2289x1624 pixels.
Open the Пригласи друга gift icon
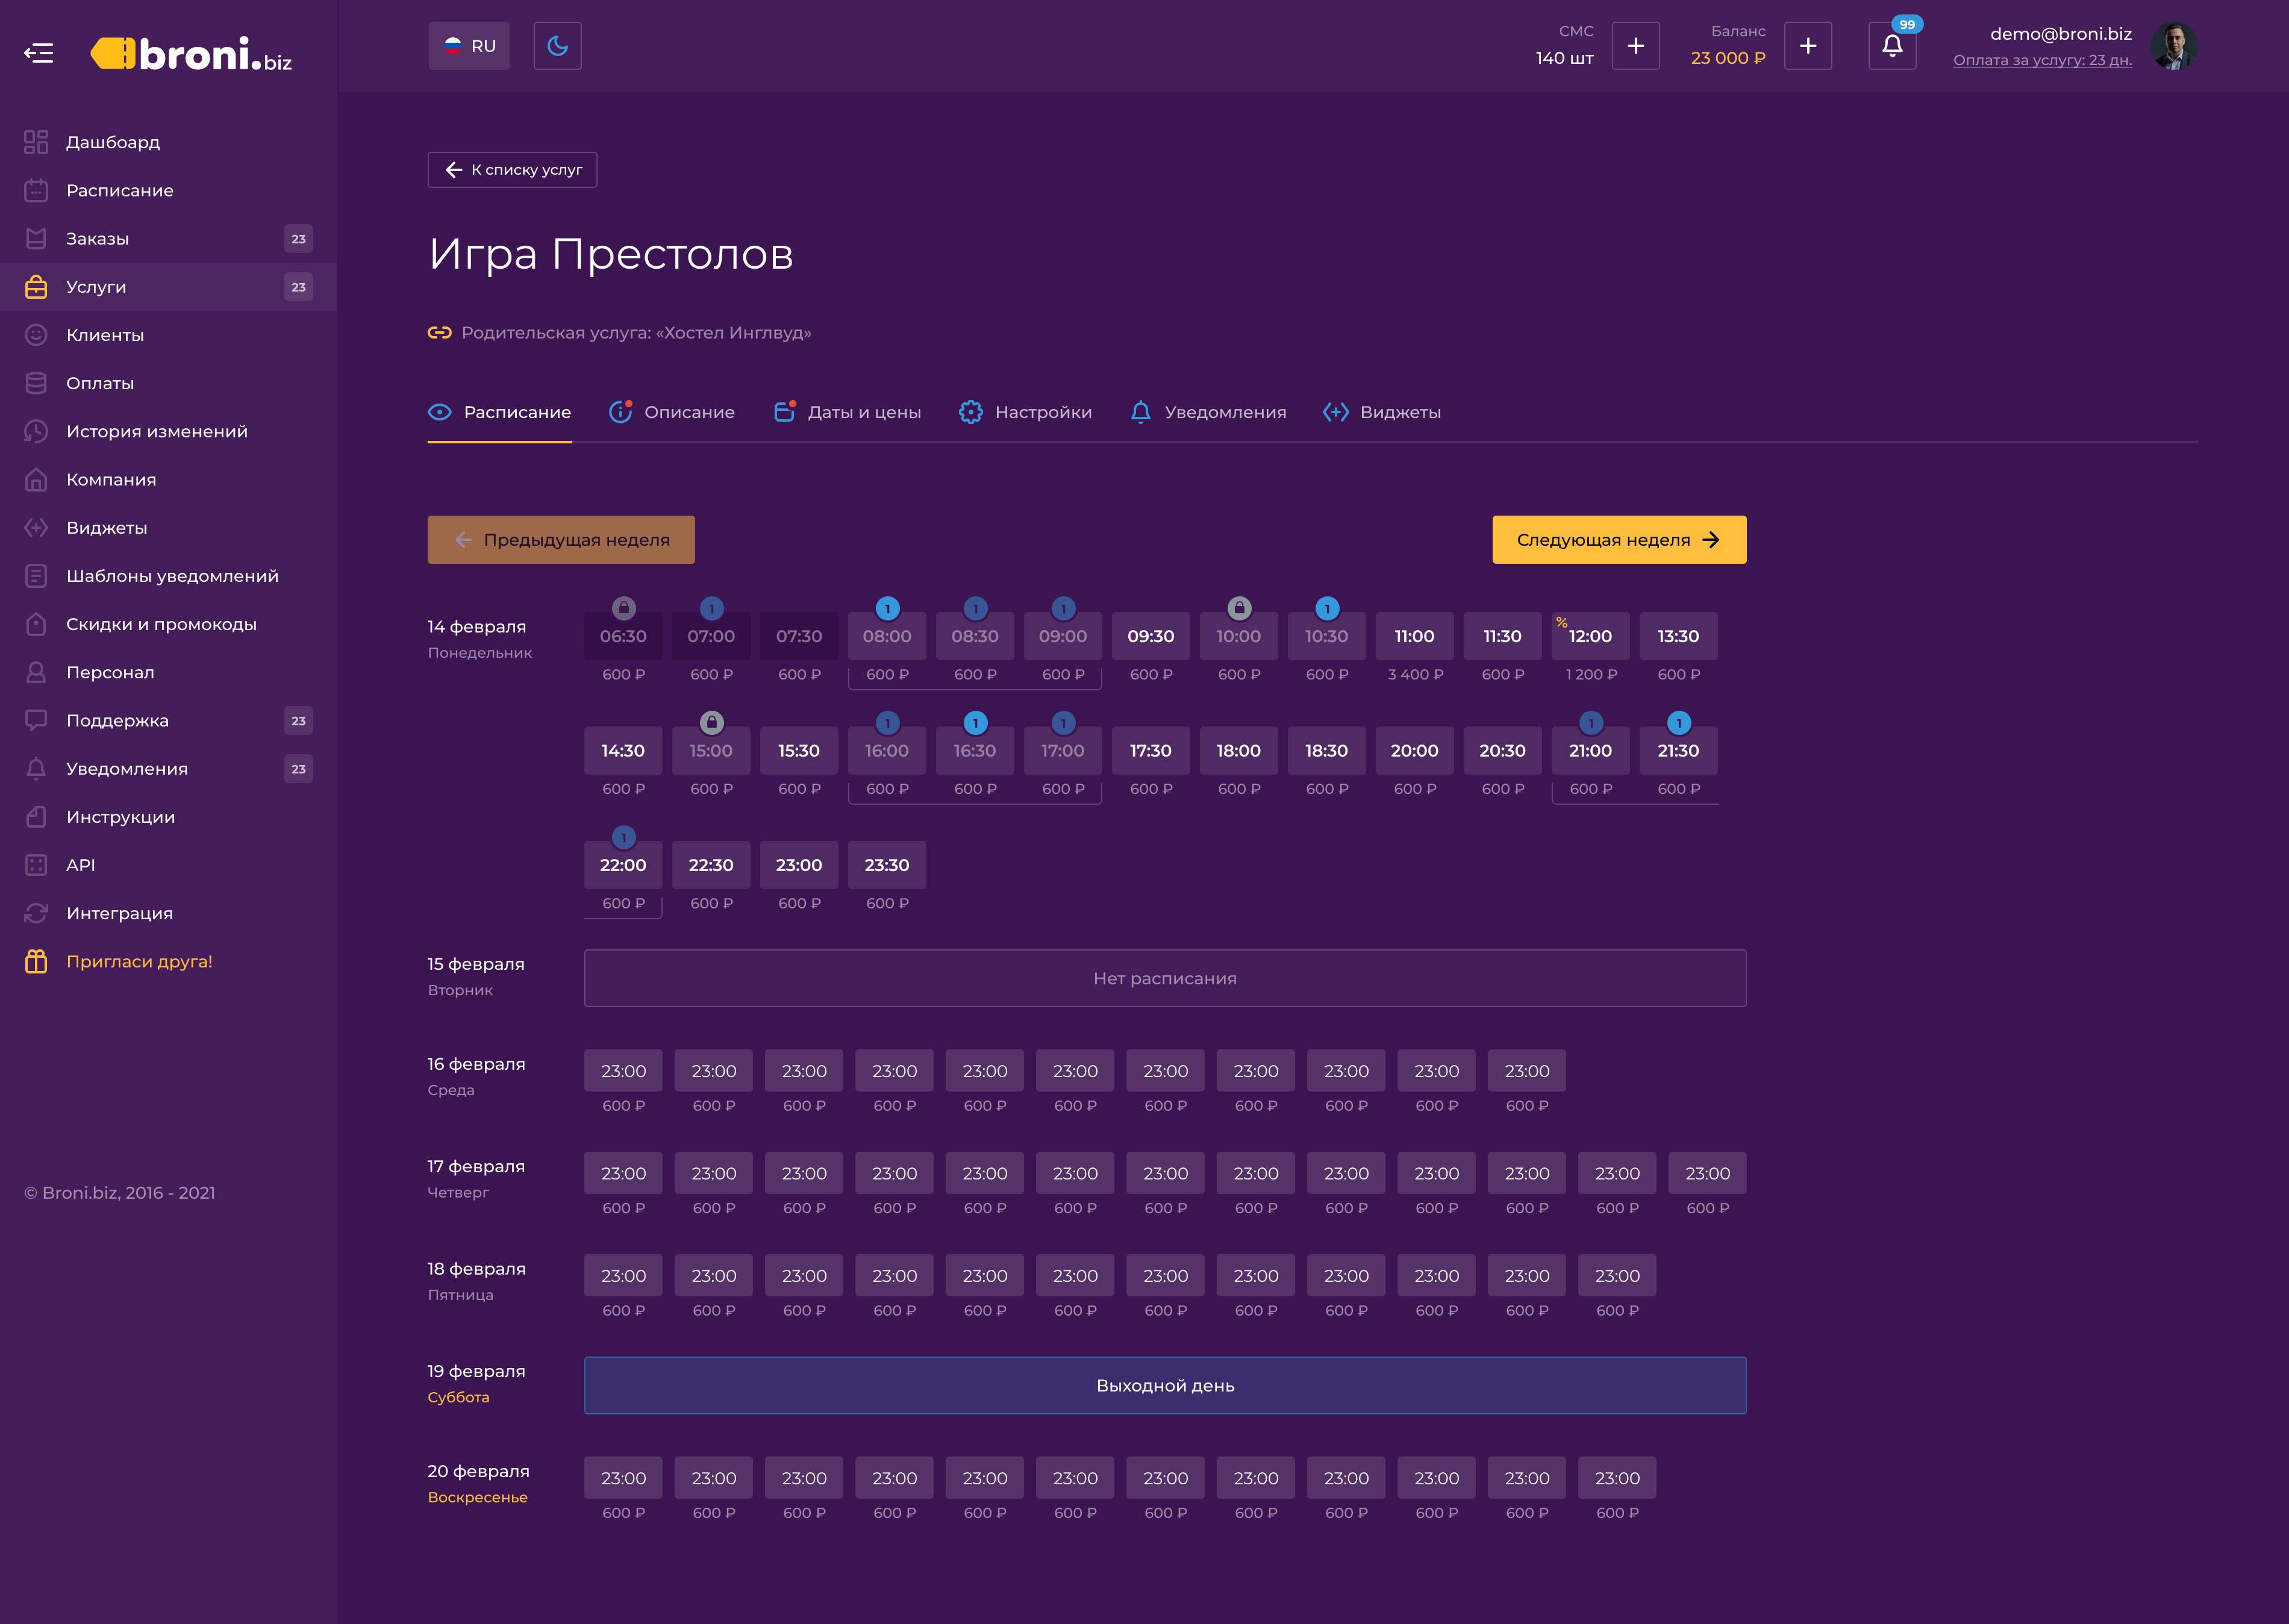point(36,961)
